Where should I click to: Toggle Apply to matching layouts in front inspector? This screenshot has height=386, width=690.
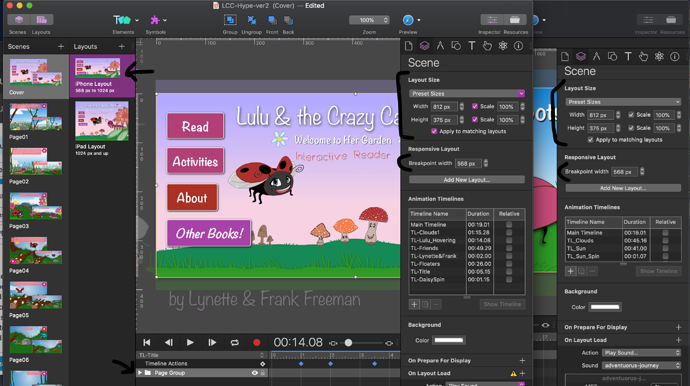pyautogui.click(x=434, y=131)
